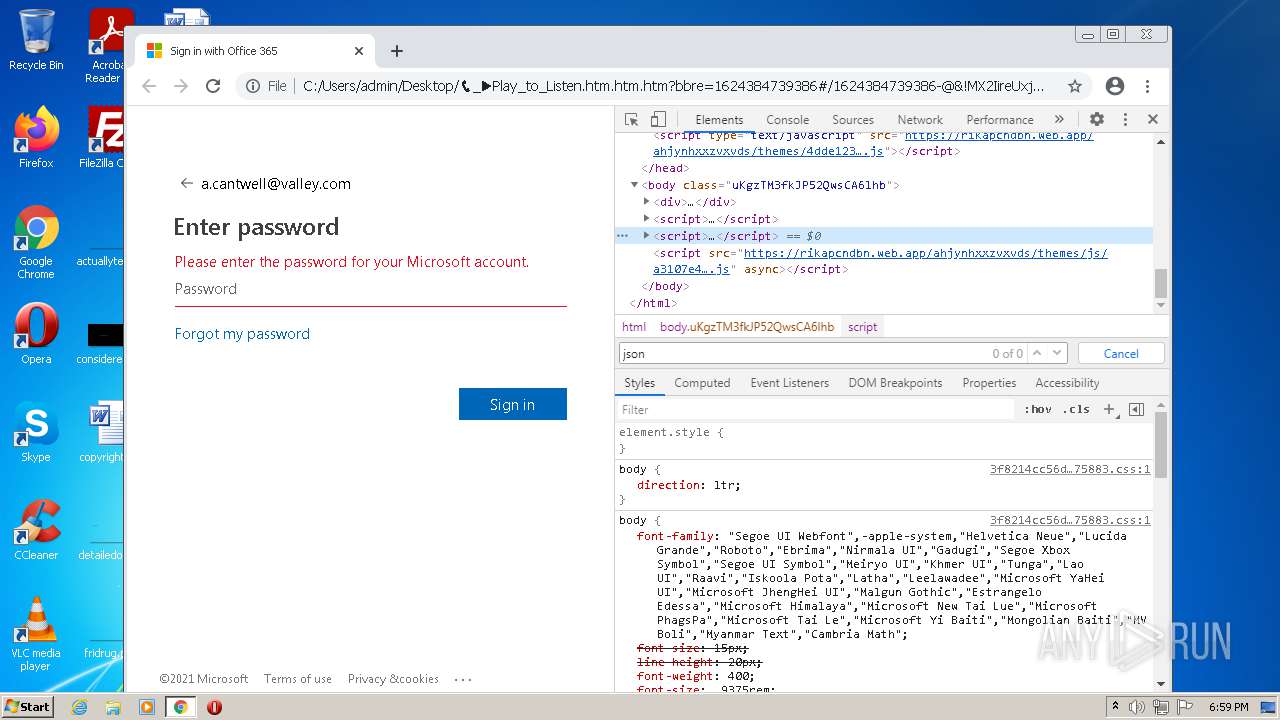
Task: Open the Chrome three-dot menu
Action: click(x=1147, y=86)
